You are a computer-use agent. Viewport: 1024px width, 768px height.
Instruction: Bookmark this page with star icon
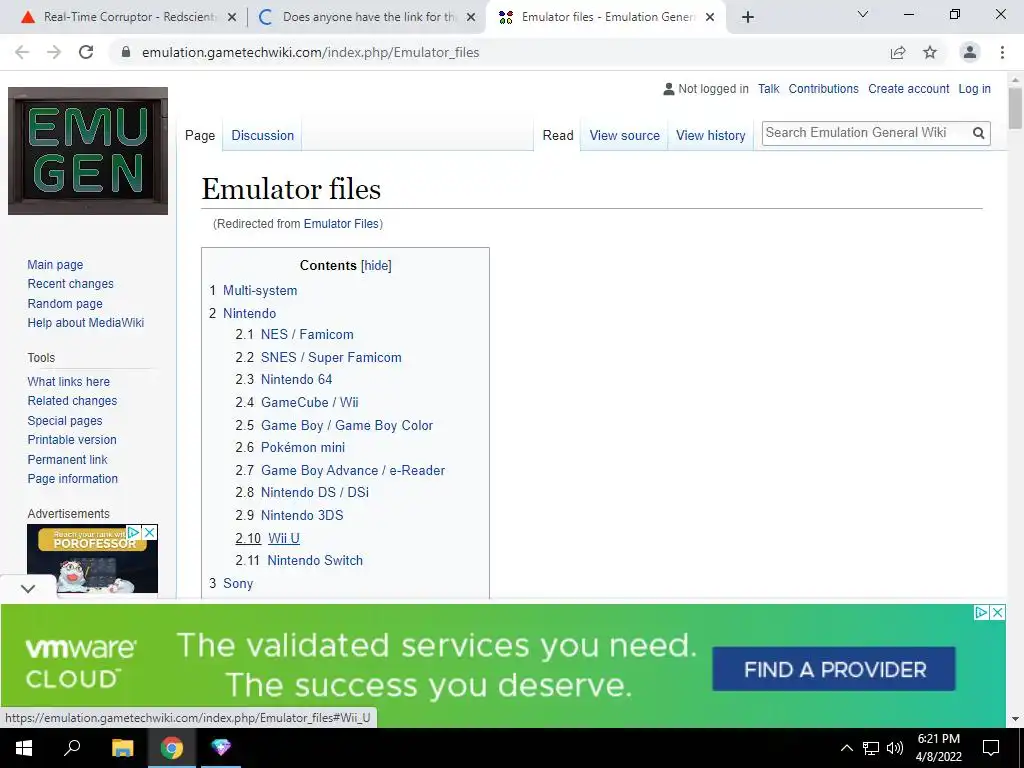[930, 52]
